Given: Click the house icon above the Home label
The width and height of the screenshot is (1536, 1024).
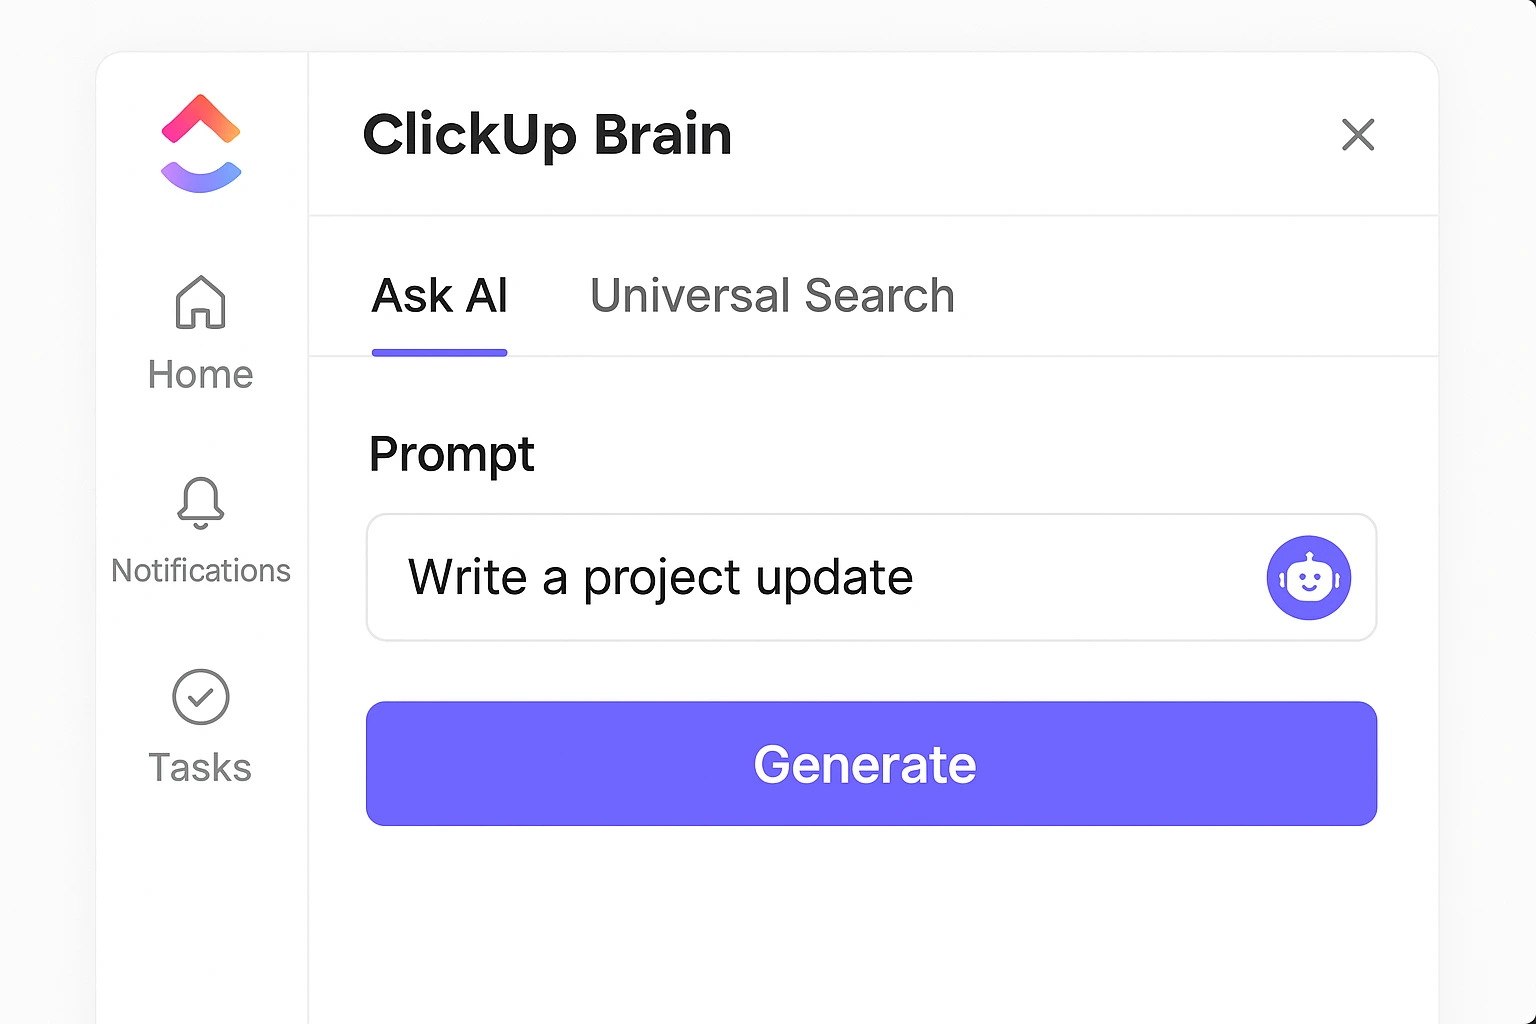Looking at the screenshot, I should (x=200, y=303).
